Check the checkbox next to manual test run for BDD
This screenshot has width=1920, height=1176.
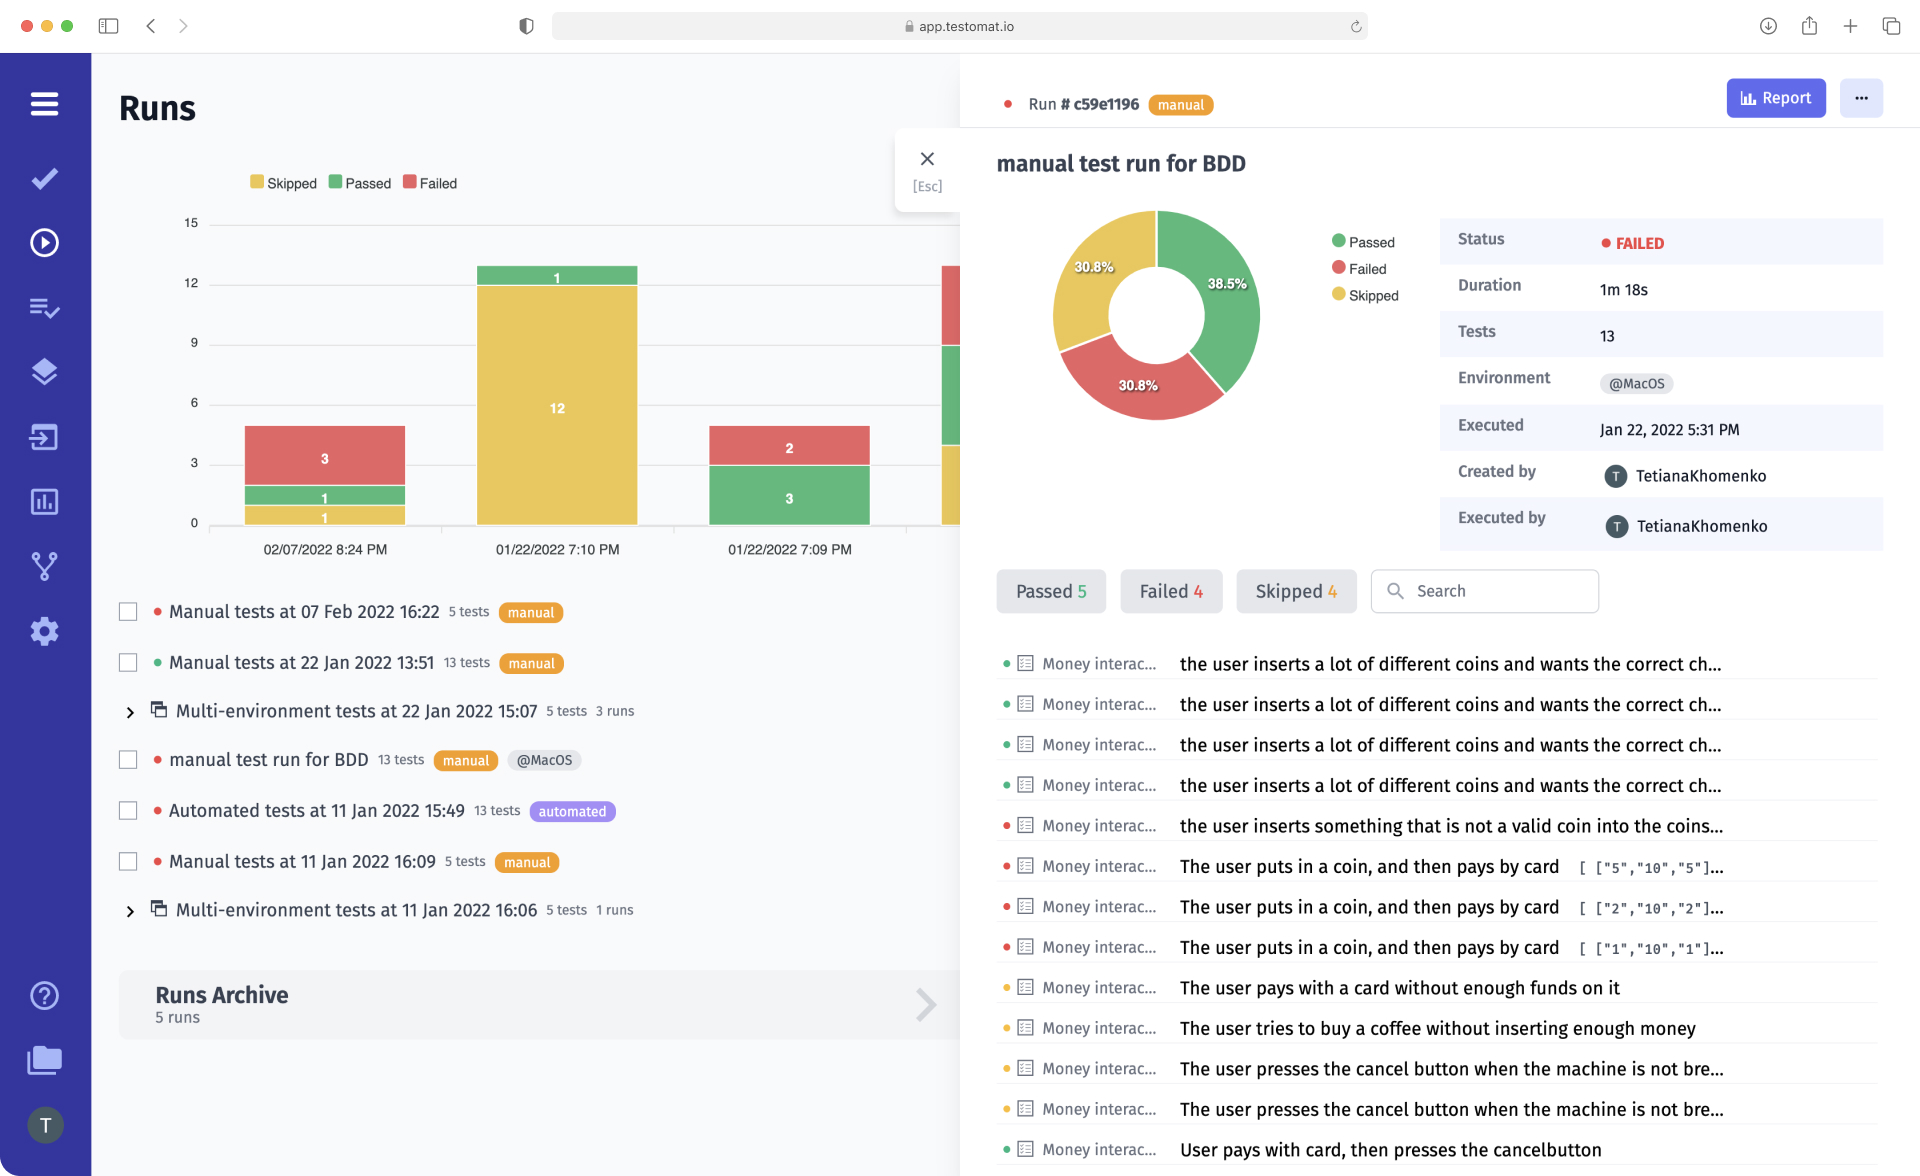coord(128,759)
